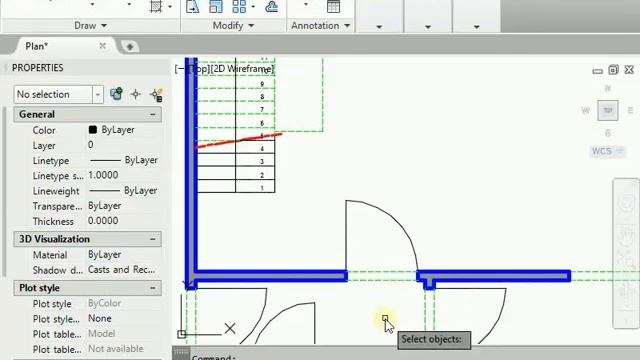Click the S compass direction on ViewCube
This screenshot has height=360, width=640.
[x=608, y=133]
